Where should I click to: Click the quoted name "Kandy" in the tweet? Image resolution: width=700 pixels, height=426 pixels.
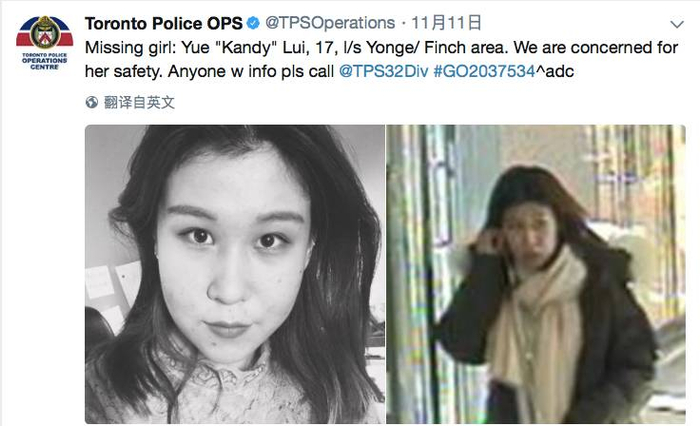pyautogui.click(x=246, y=47)
